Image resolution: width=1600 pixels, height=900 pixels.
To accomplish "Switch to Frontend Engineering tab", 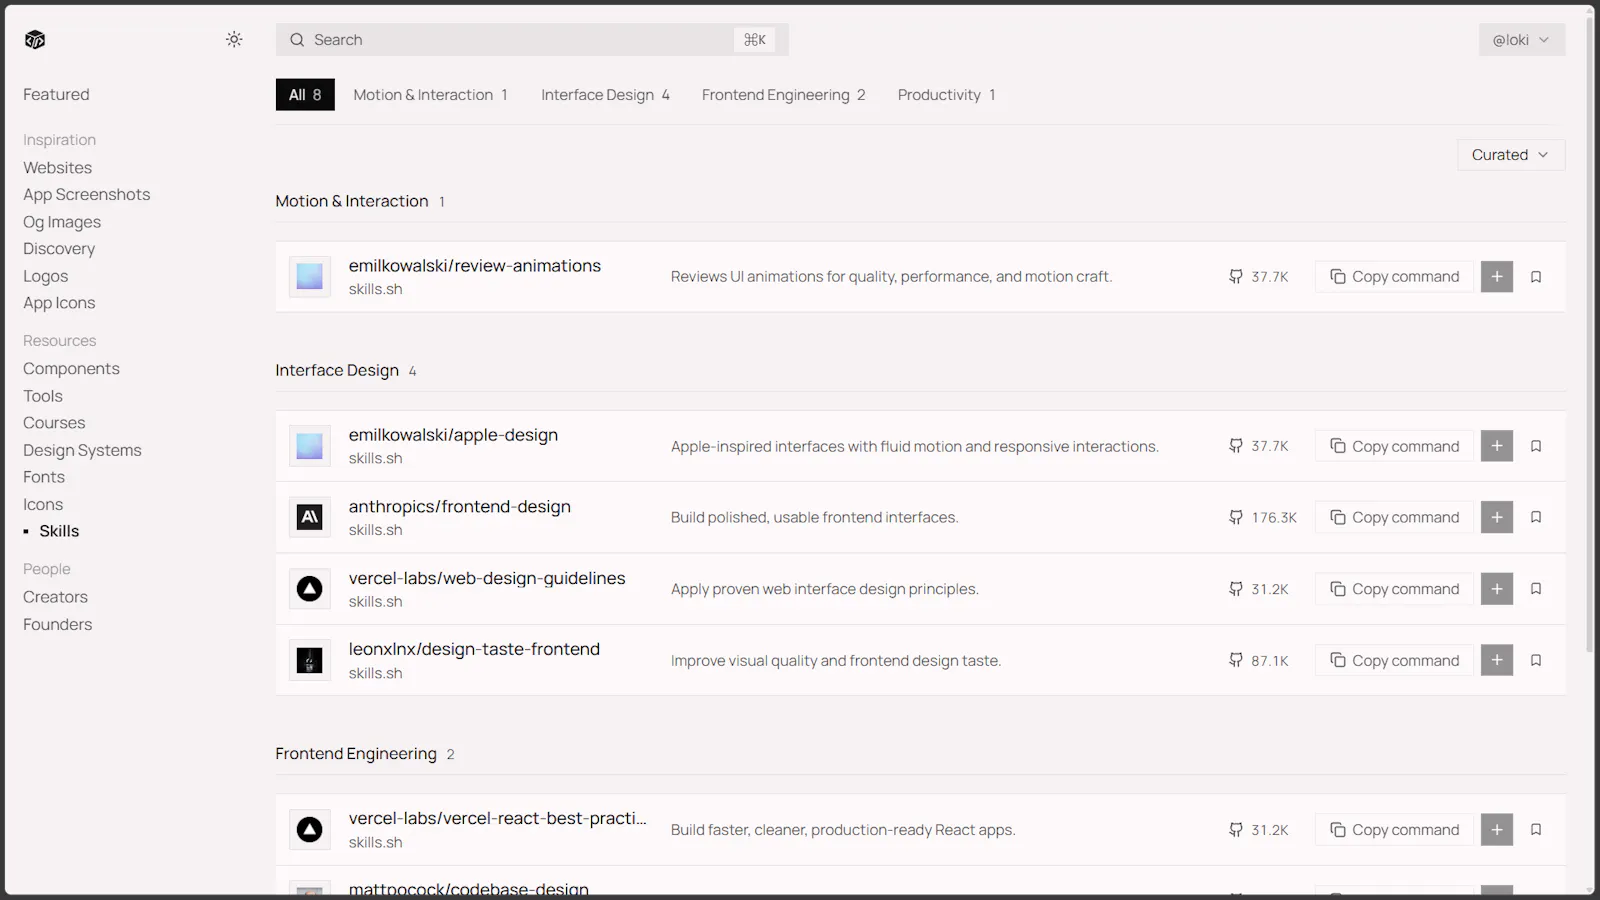I will 784,95.
